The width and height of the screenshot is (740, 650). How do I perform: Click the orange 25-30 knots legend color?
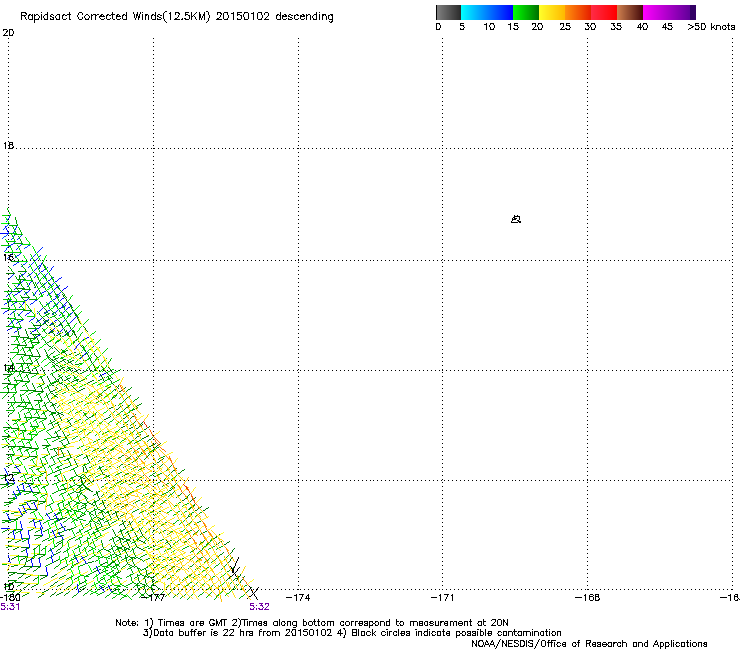578,12
